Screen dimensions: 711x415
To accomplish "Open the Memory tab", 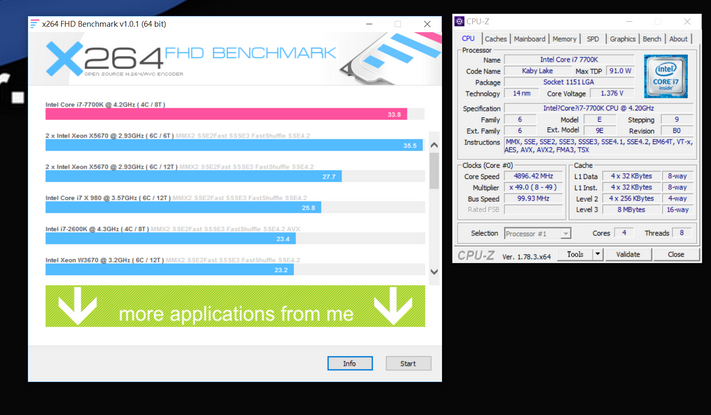I will click(x=564, y=39).
